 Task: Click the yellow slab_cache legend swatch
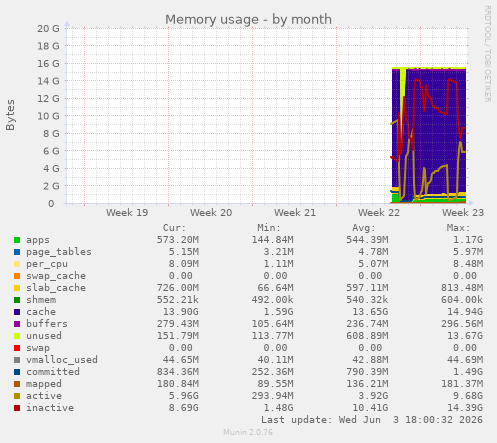click(17, 288)
